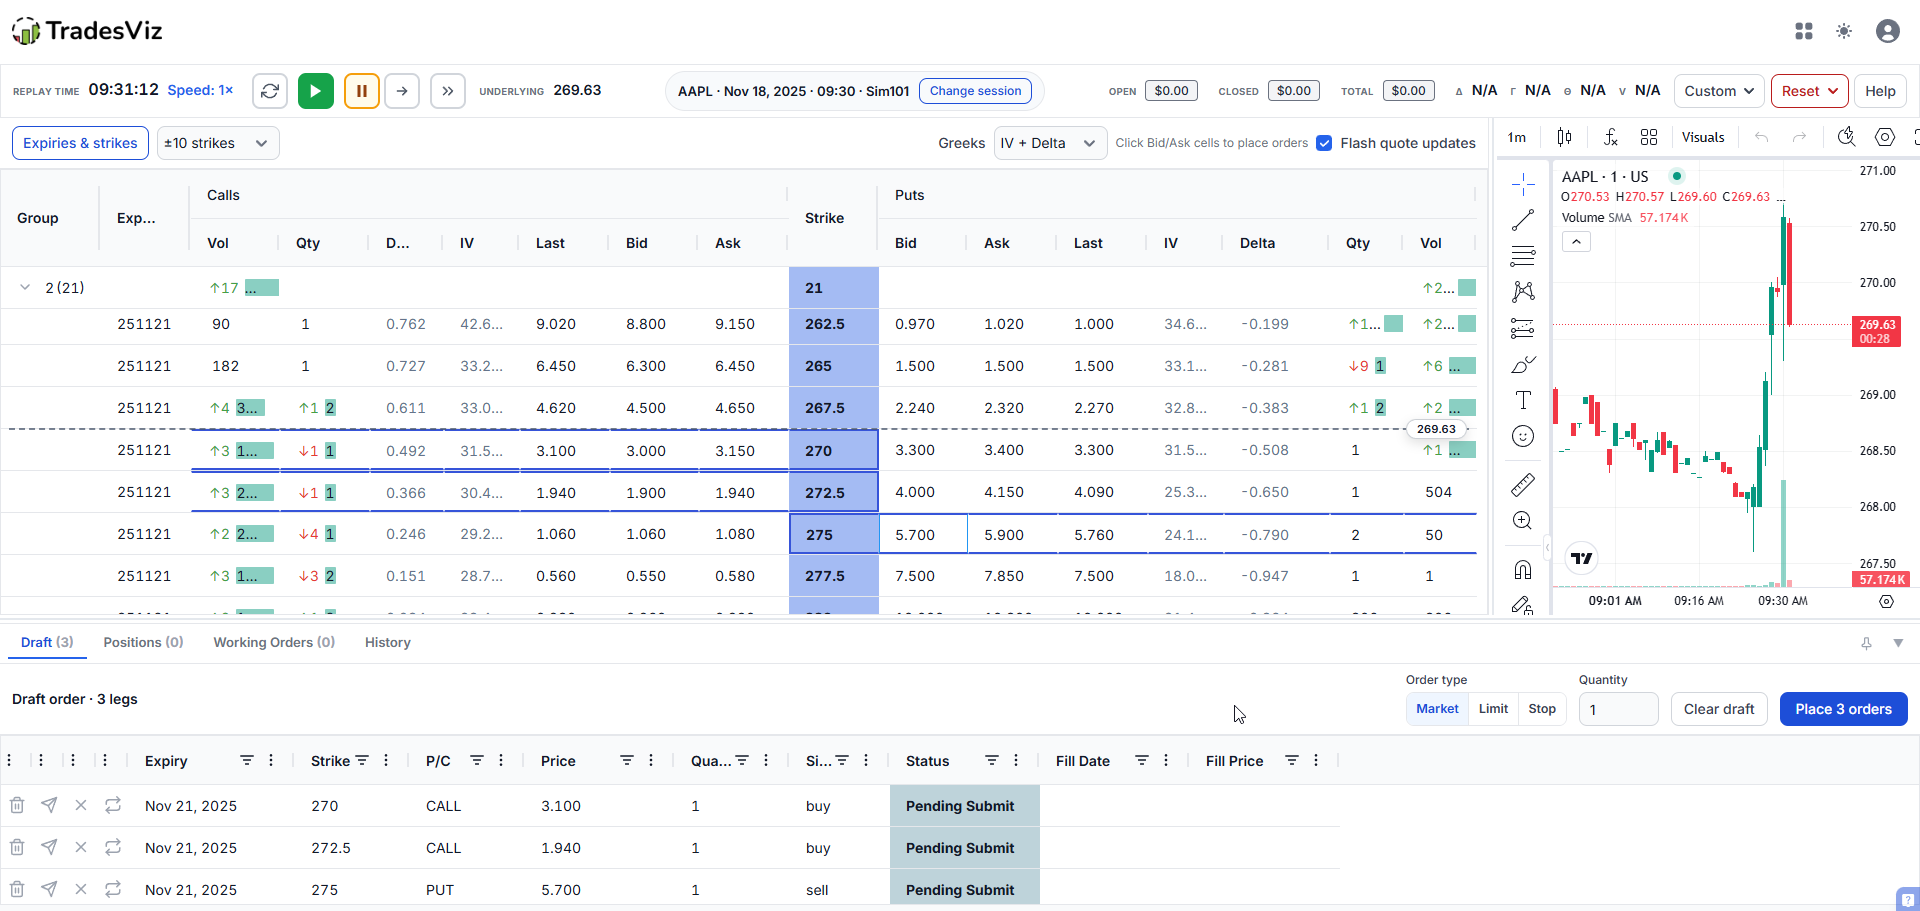Image resolution: width=1920 pixels, height=911 pixels.
Task: Open the Working Orders (0) tab
Action: click(x=274, y=642)
